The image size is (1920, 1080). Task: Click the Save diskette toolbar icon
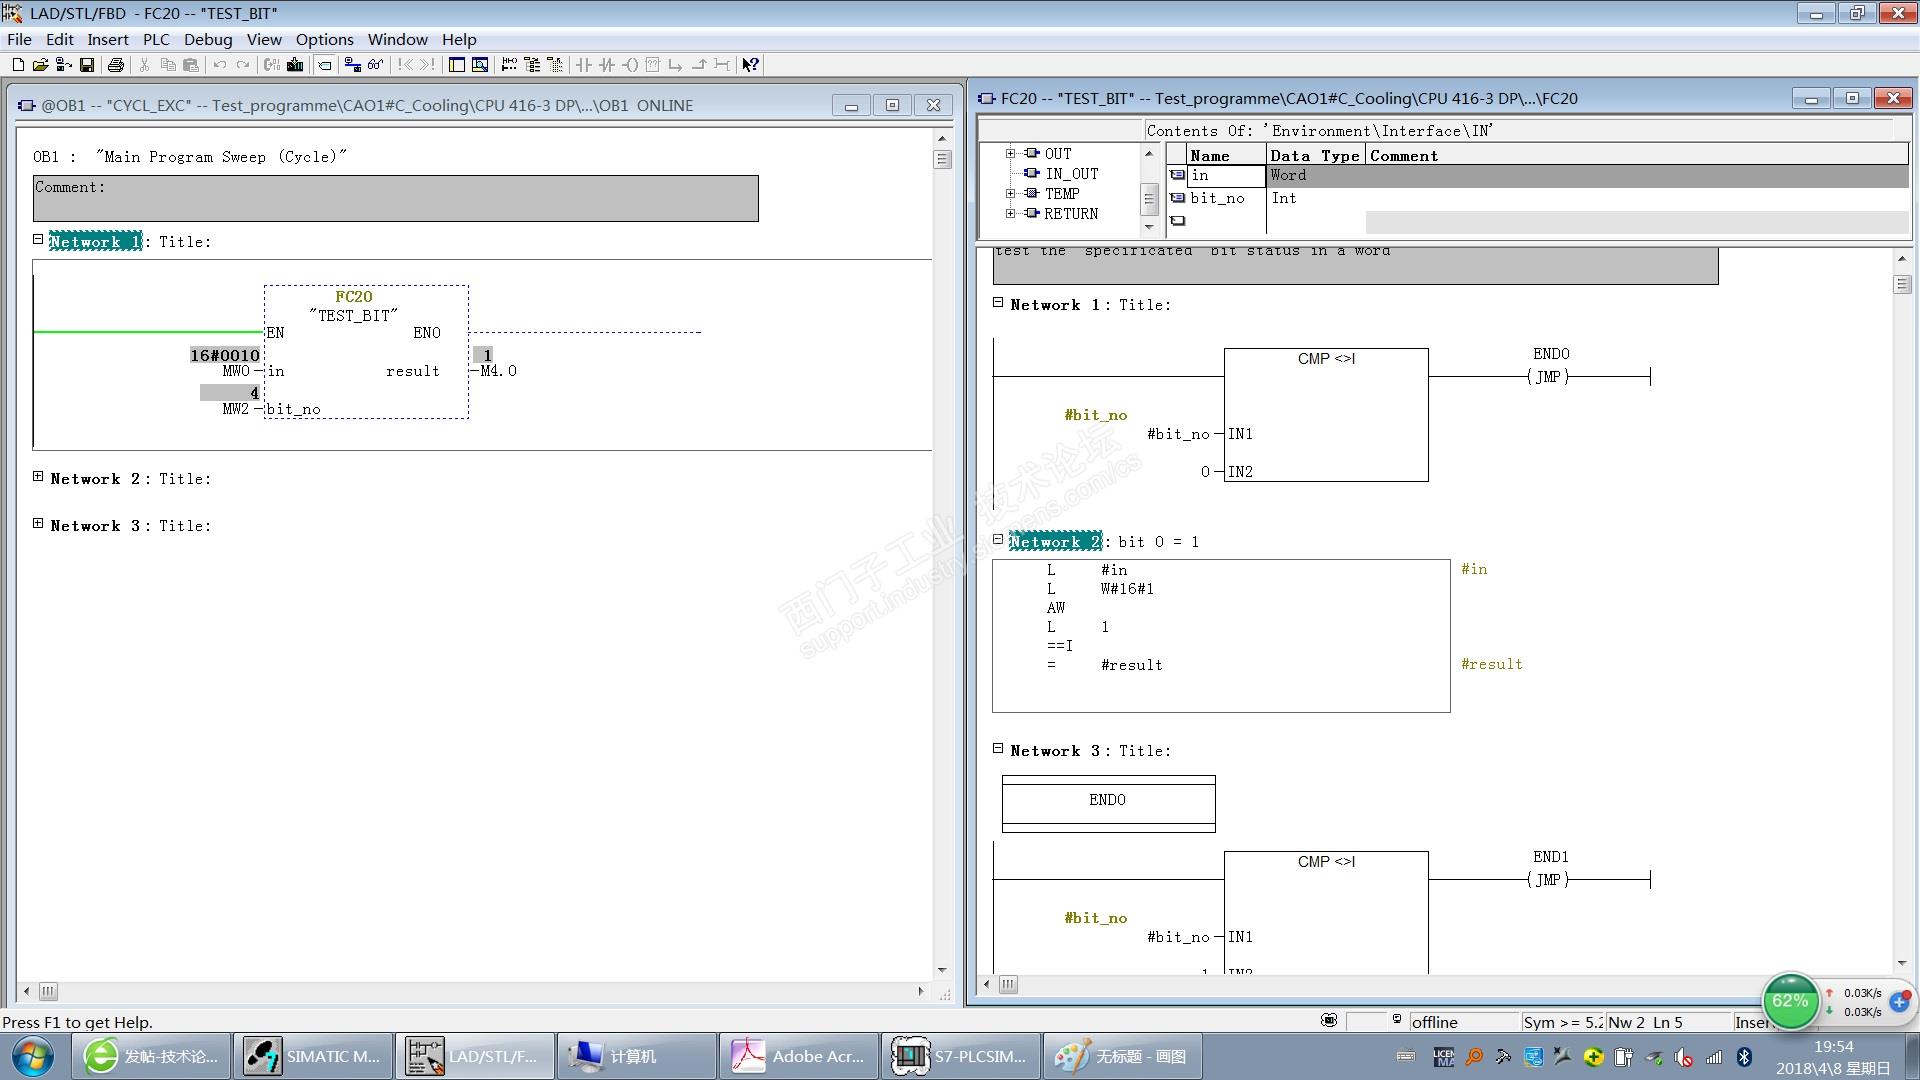point(87,65)
